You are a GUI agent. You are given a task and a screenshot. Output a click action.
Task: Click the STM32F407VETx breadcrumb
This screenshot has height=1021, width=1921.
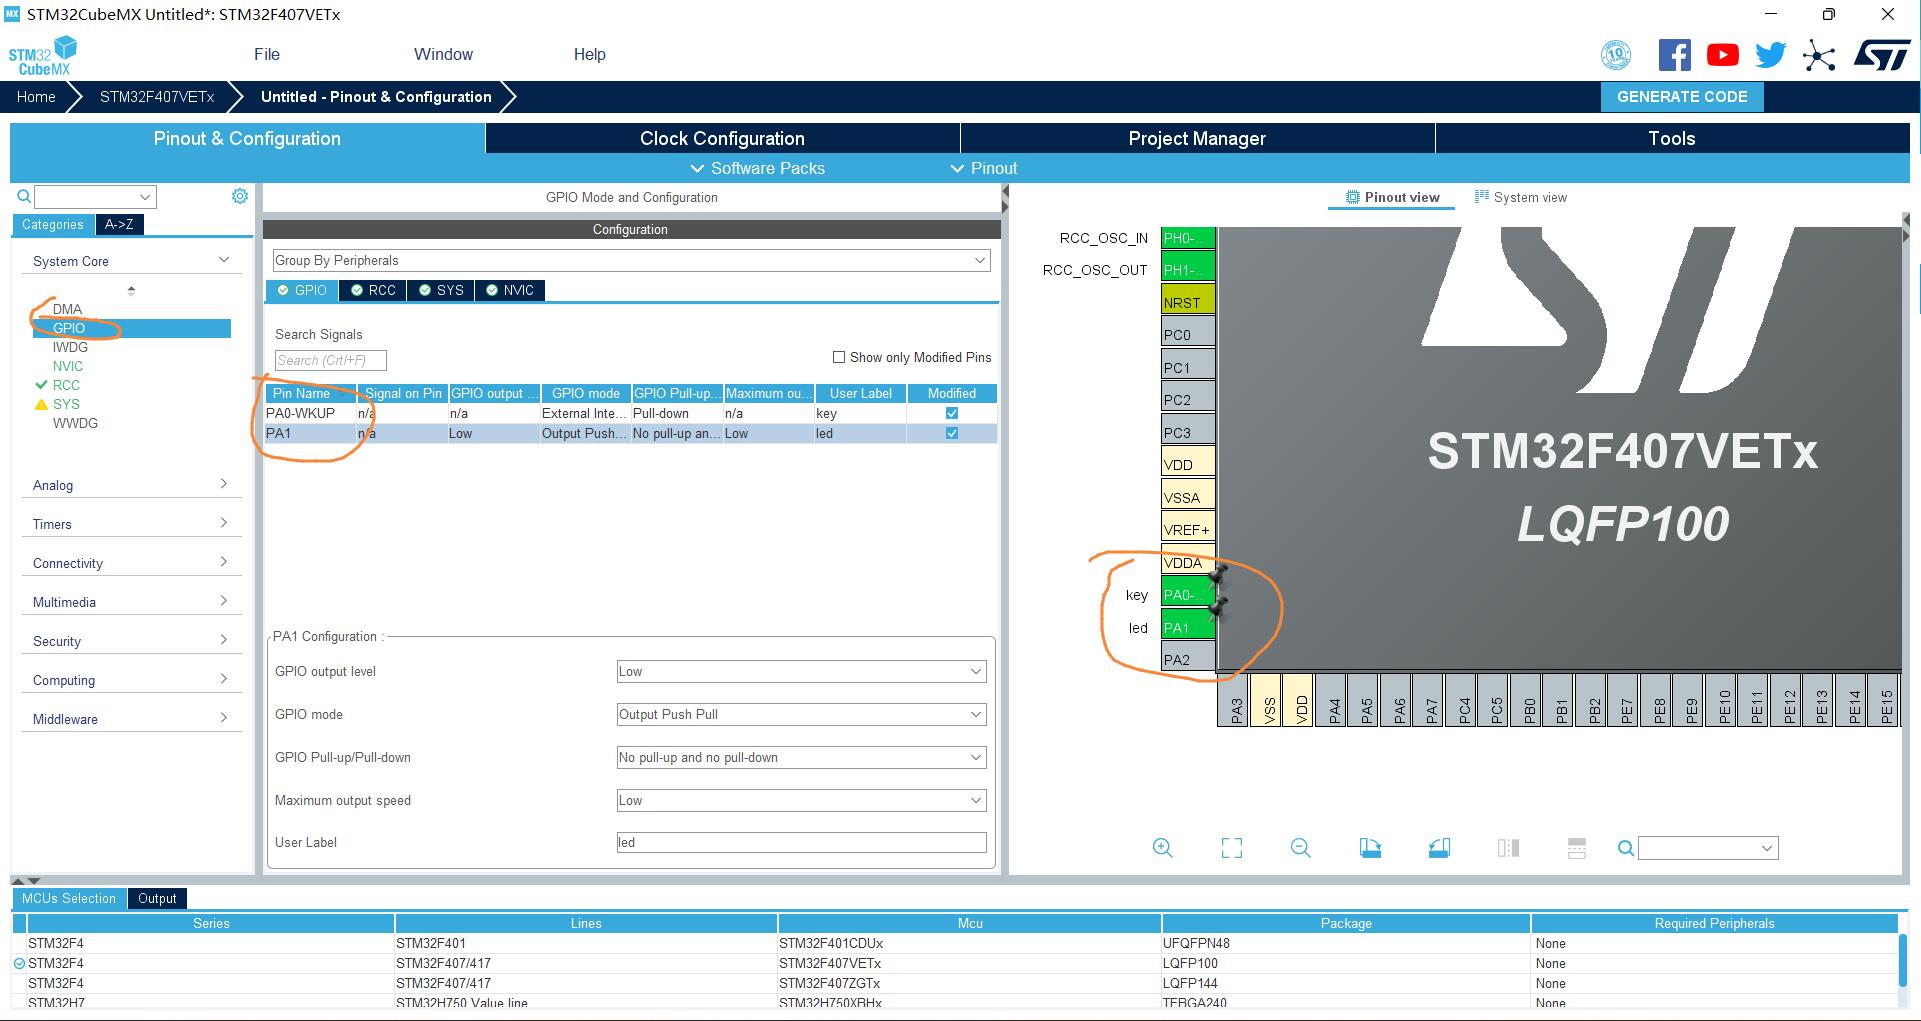tap(157, 97)
